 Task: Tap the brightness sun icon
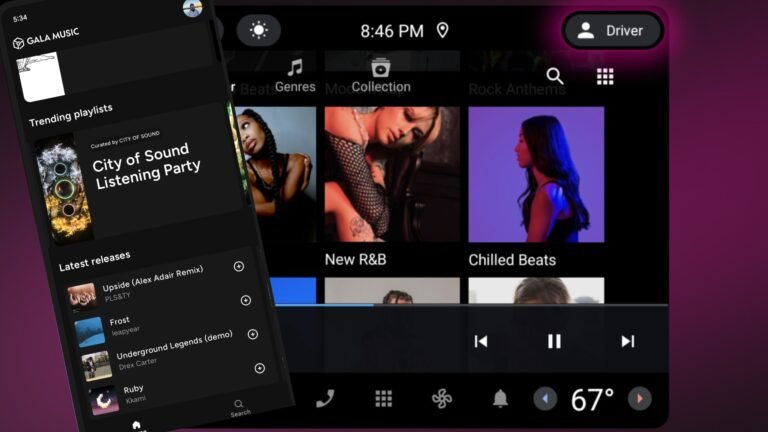coord(259,30)
